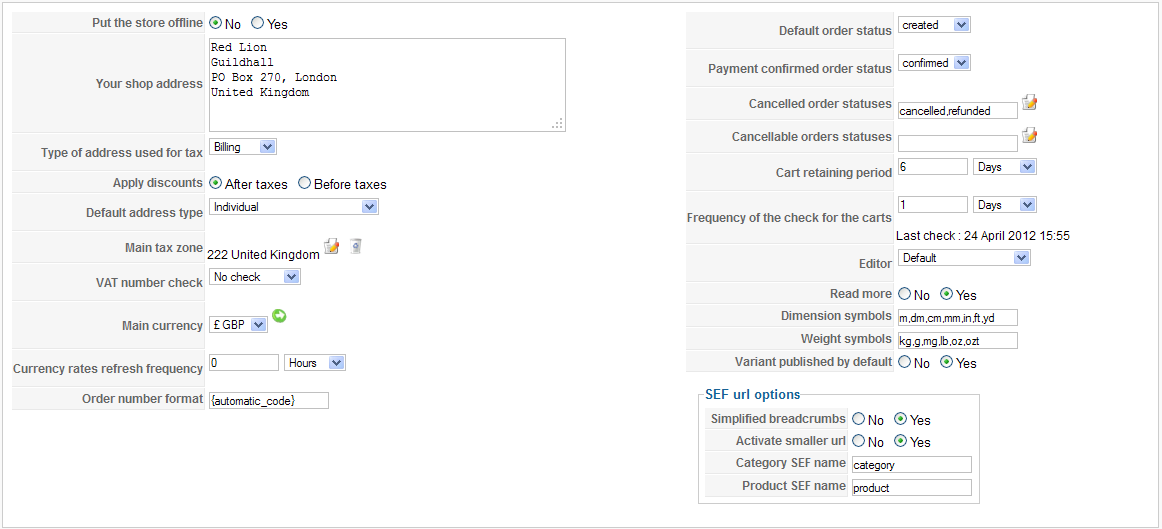Click the Order number format field
1162x529 pixels.
point(268,400)
